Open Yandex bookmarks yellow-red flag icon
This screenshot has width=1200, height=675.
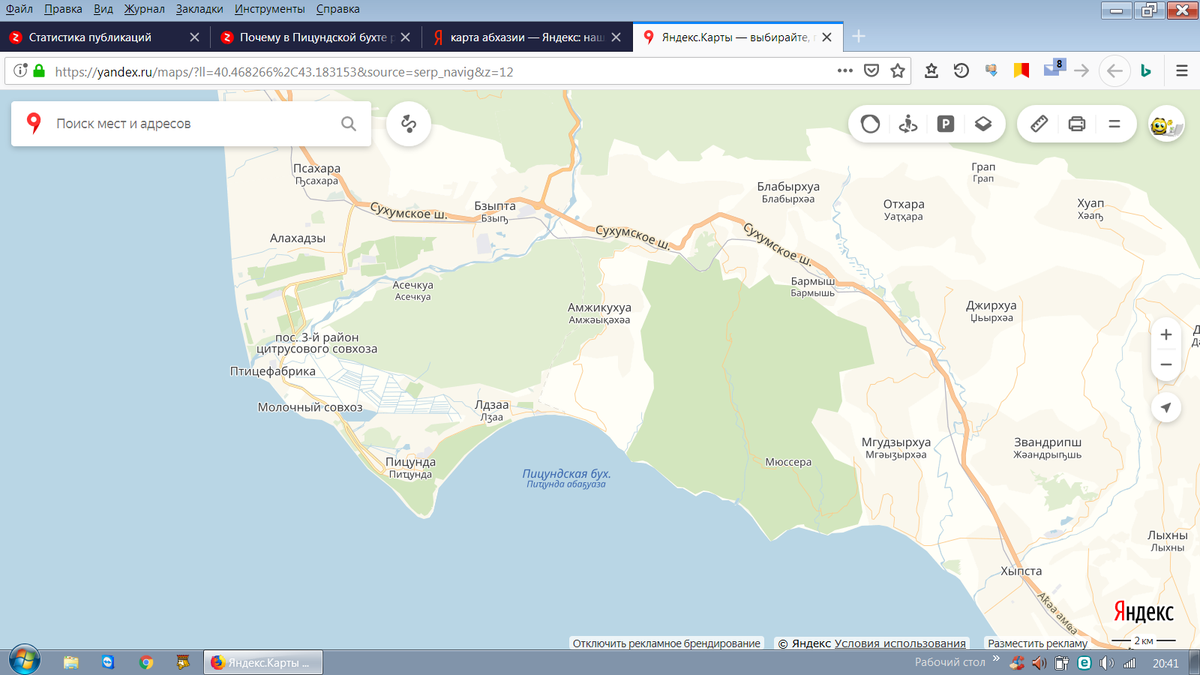tap(1021, 70)
